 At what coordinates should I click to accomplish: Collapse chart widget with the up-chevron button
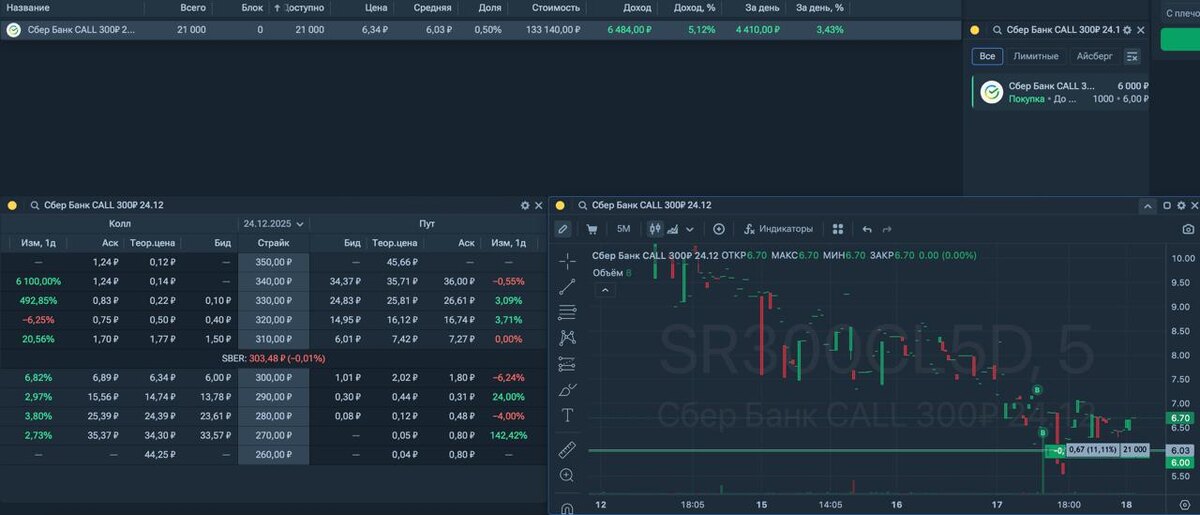point(1148,205)
